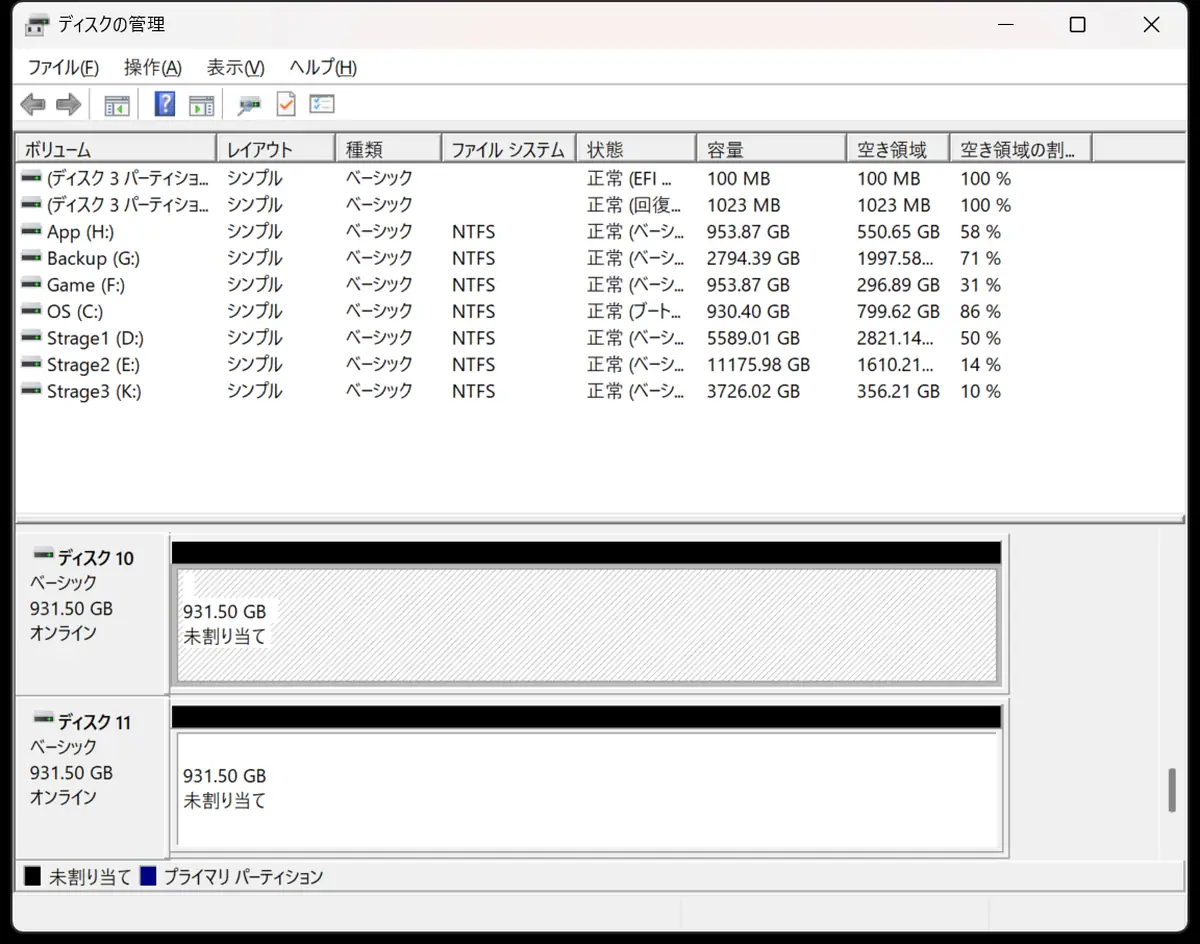Click the 799.62 GB free space cell

(x=898, y=311)
